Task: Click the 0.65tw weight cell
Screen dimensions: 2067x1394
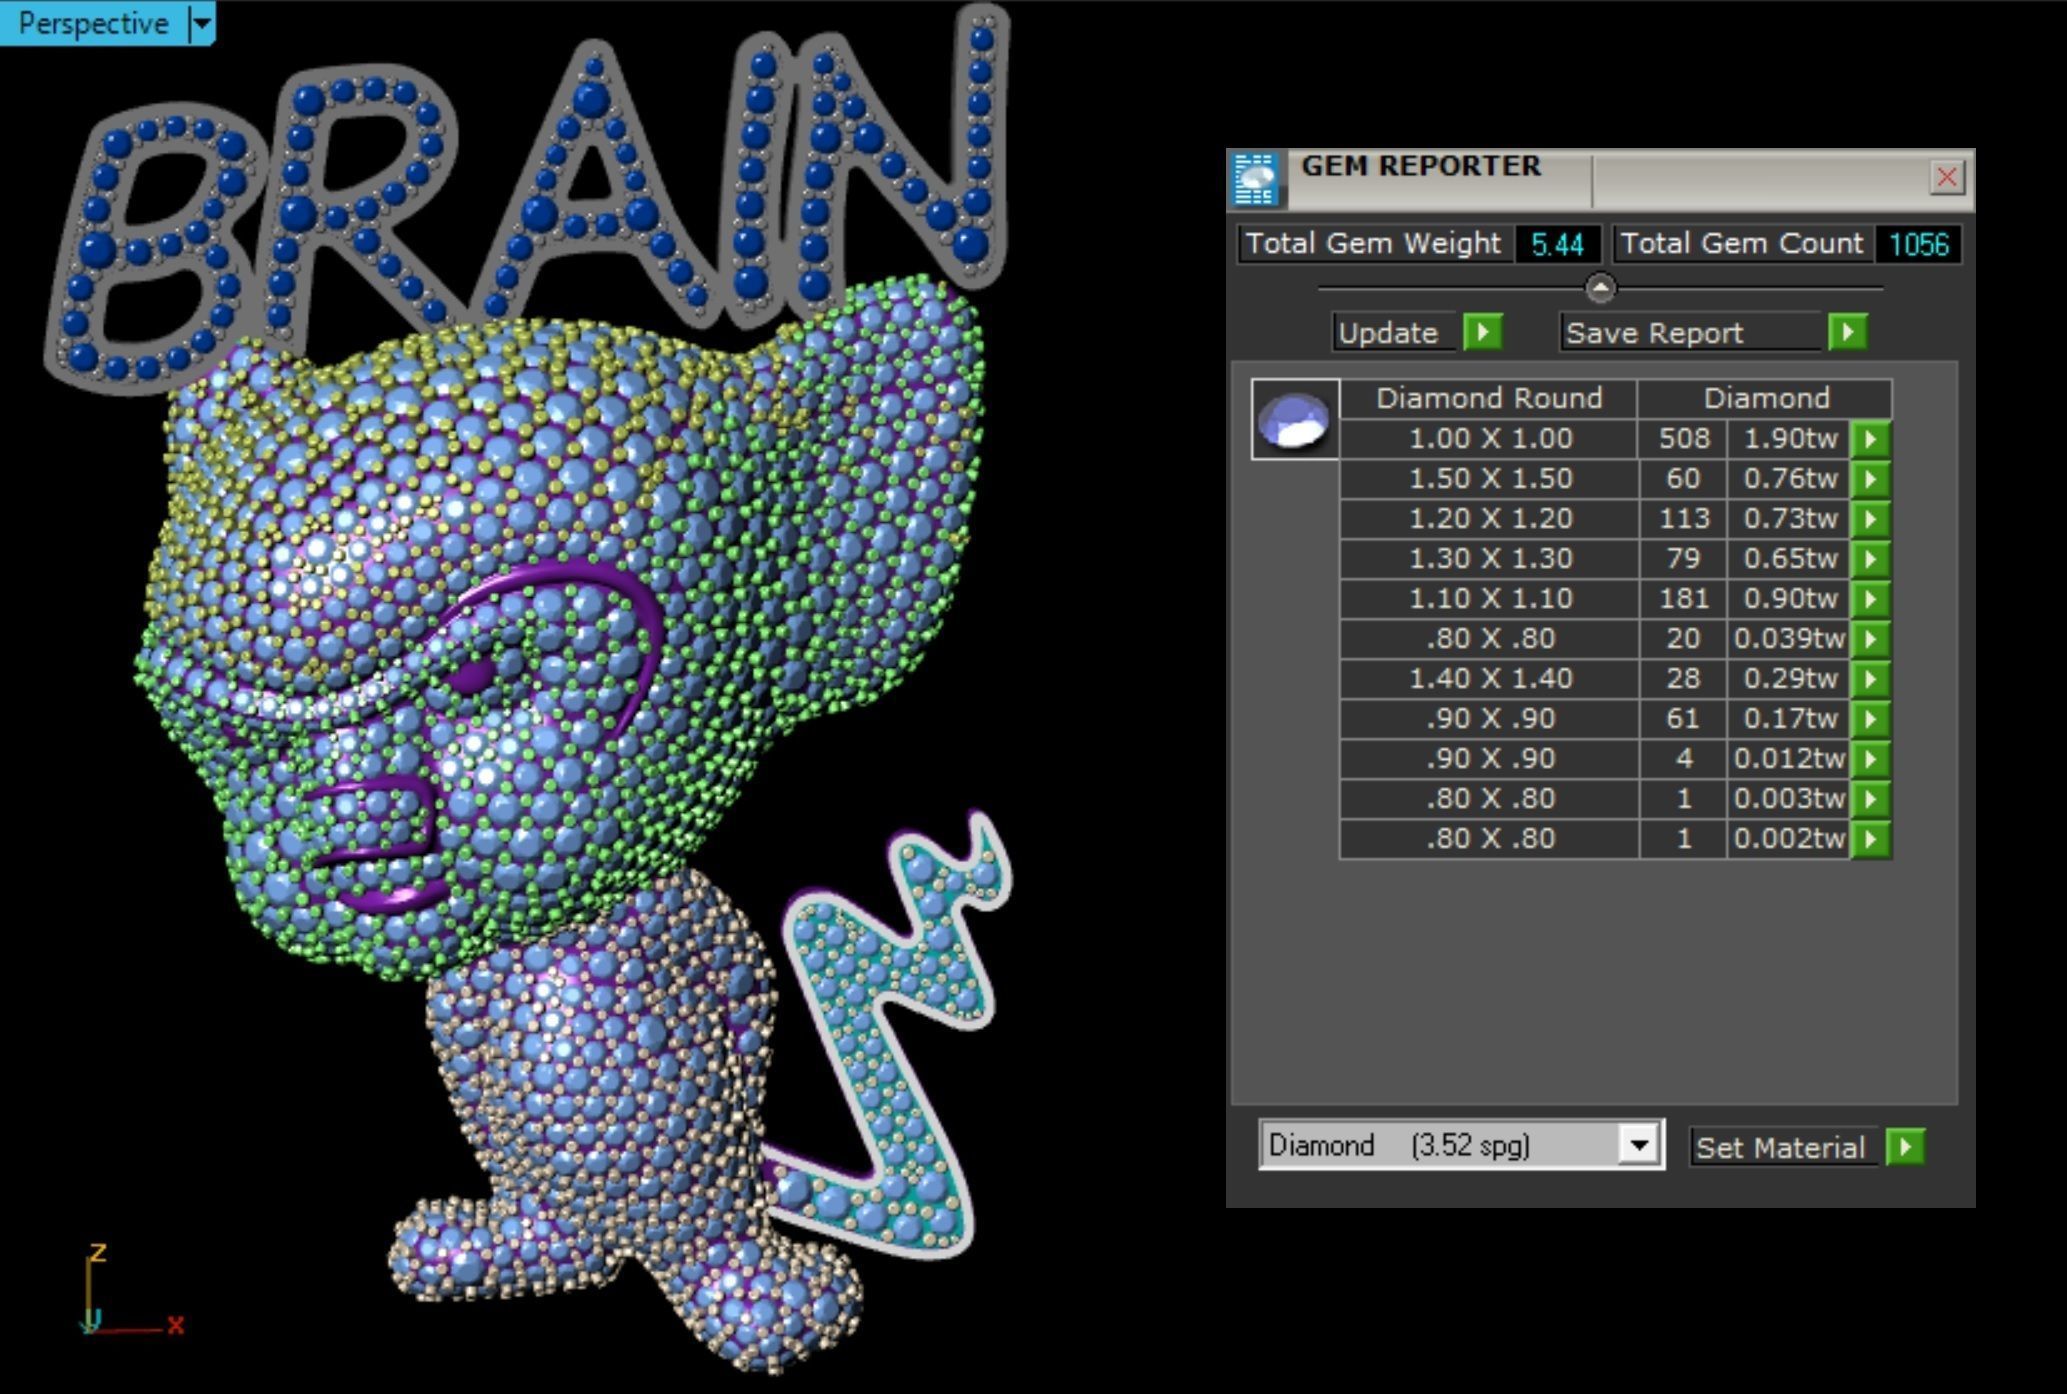Action: tap(1789, 559)
